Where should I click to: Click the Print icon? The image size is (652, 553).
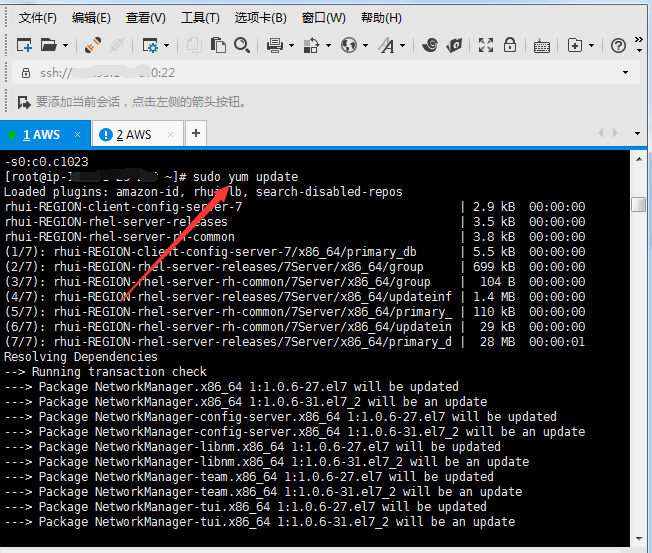click(275, 45)
